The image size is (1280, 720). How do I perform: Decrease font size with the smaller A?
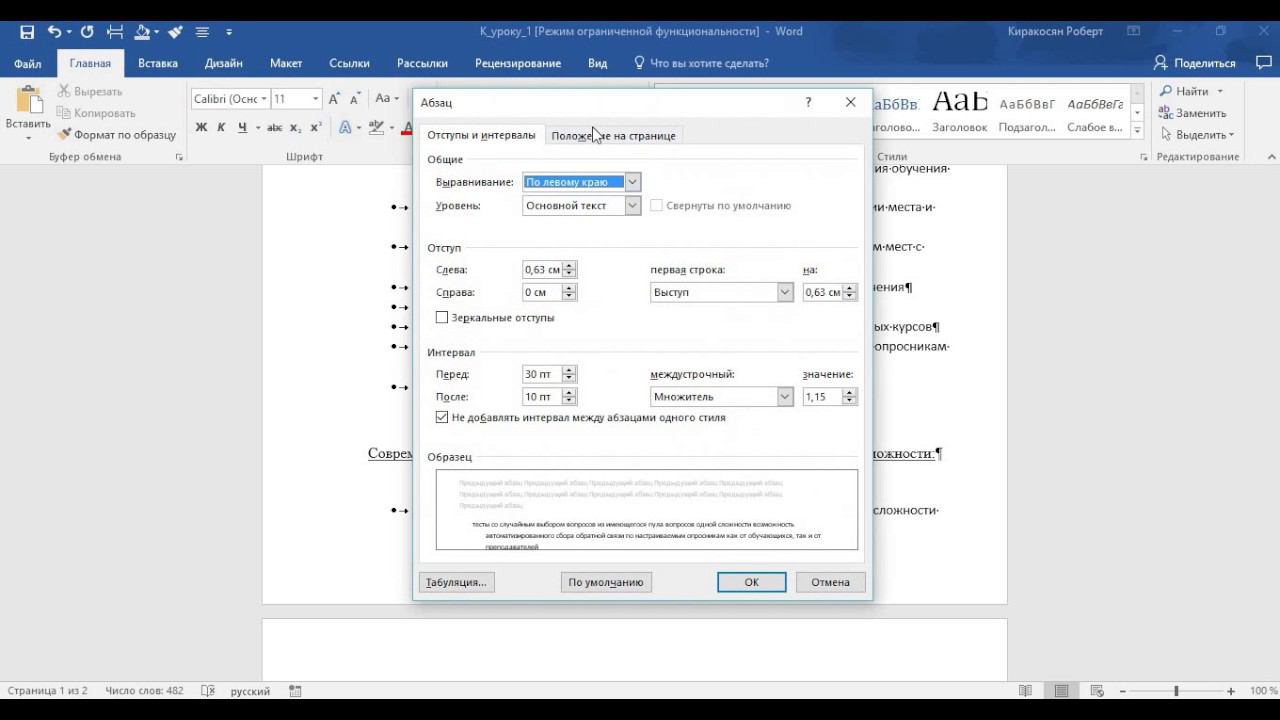(x=353, y=99)
